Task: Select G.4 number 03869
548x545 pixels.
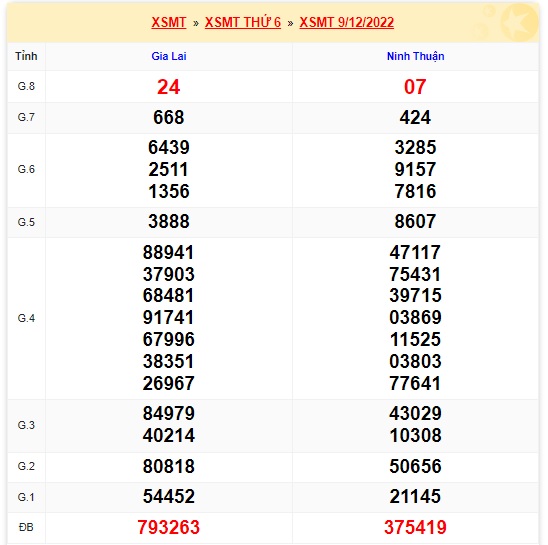Action: (415, 318)
